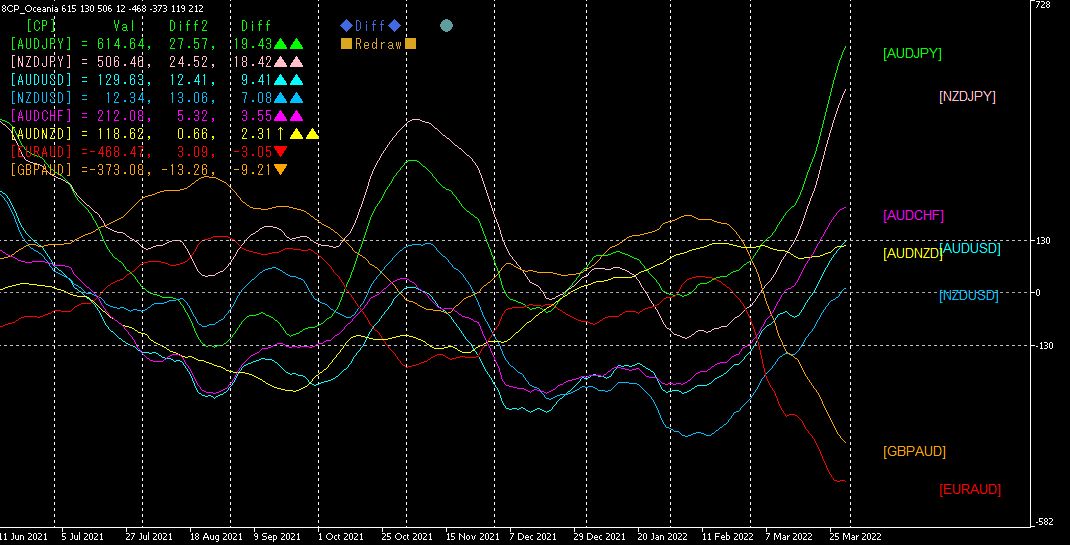Click the 25 Mar 2022 date on time axis
The width and height of the screenshot is (1070, 545).
855,536
